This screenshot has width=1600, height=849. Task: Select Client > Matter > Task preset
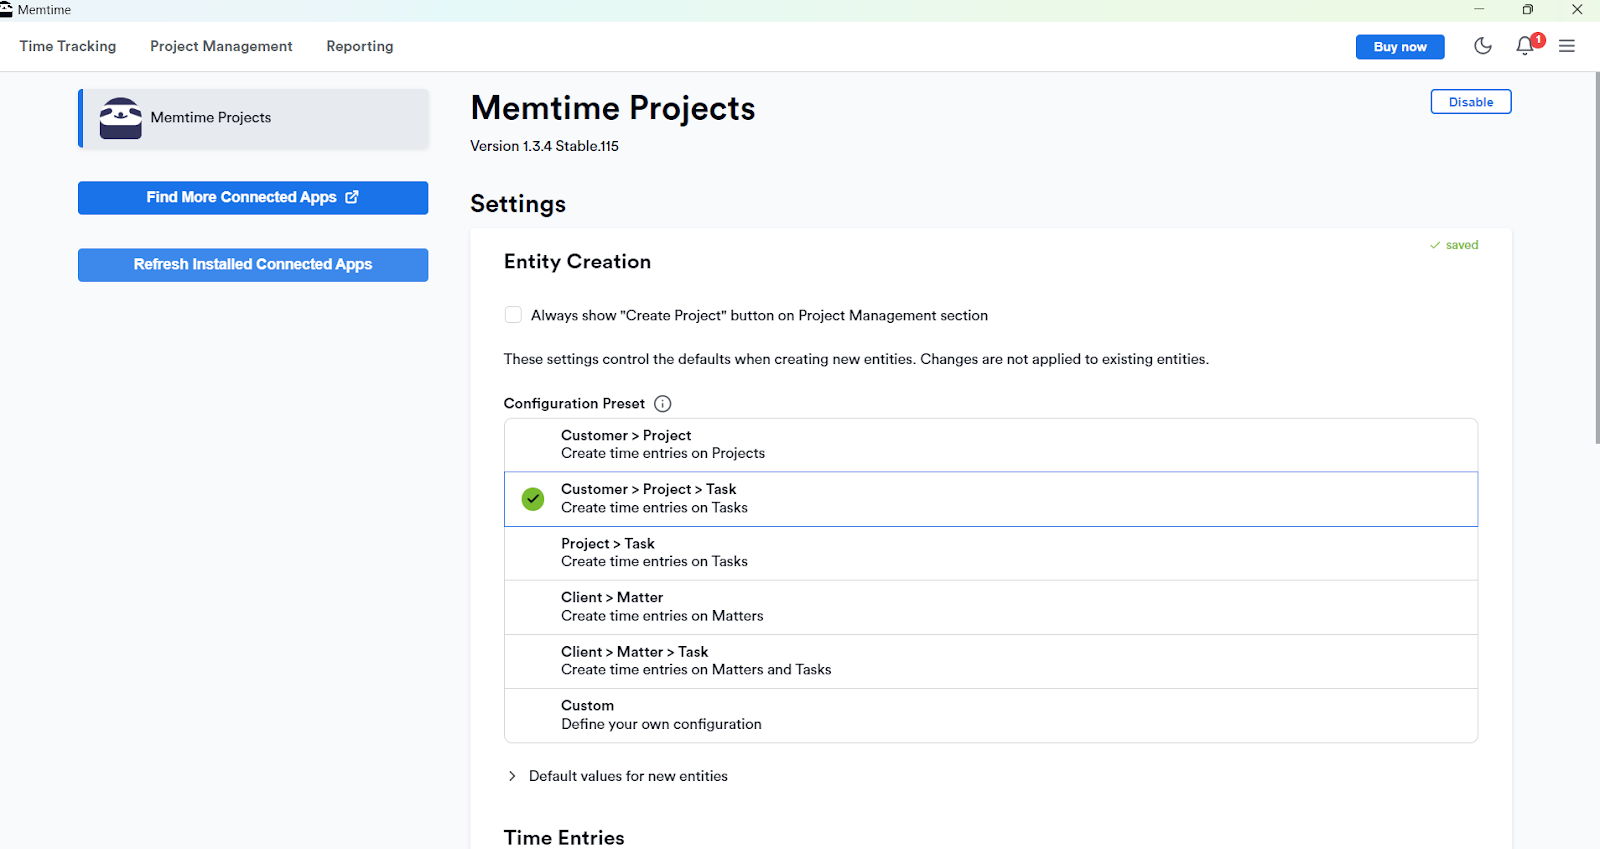coord(991,661)
